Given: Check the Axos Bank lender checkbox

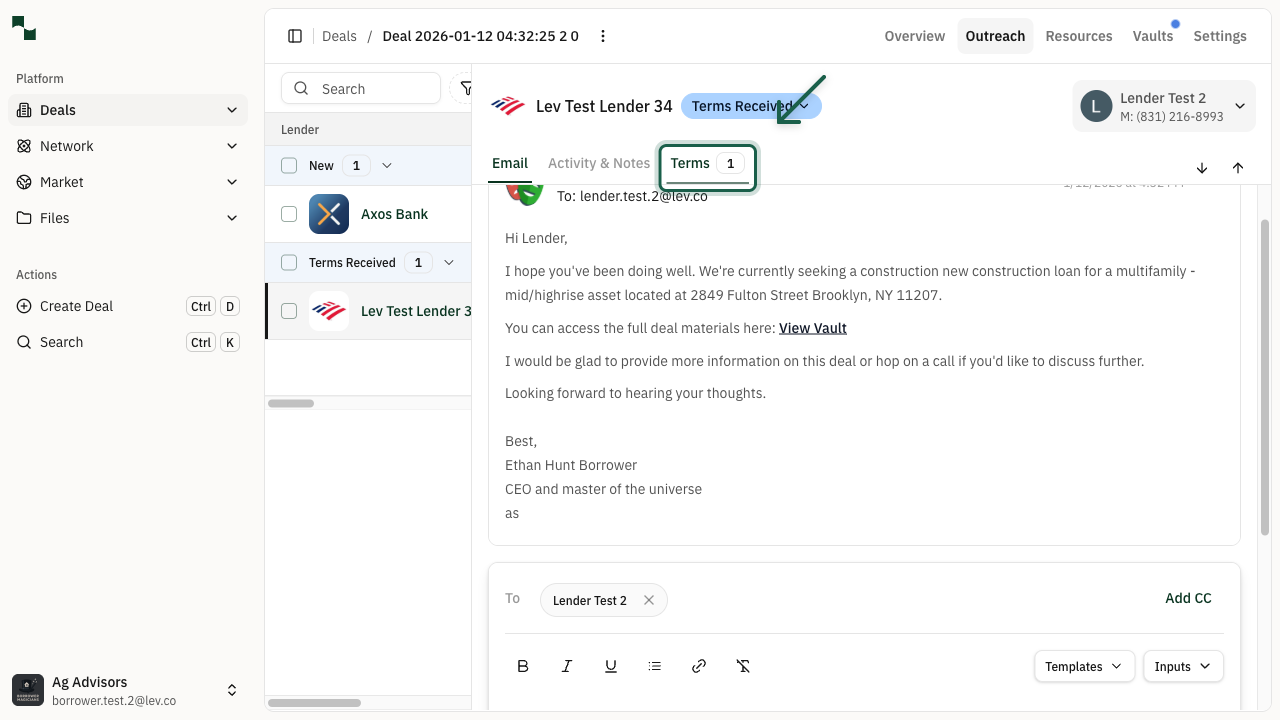Looking at the screenshot, I should (x=289, y=214).
